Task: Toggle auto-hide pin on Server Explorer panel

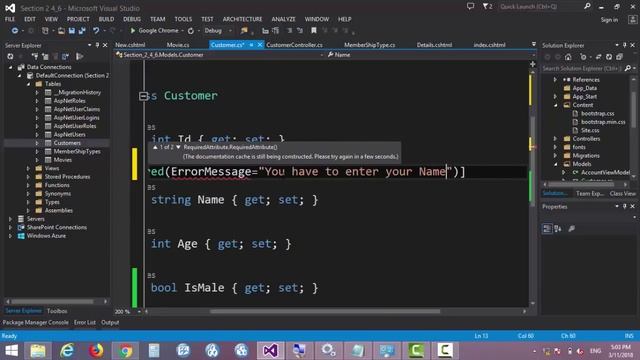Action: 97,45
